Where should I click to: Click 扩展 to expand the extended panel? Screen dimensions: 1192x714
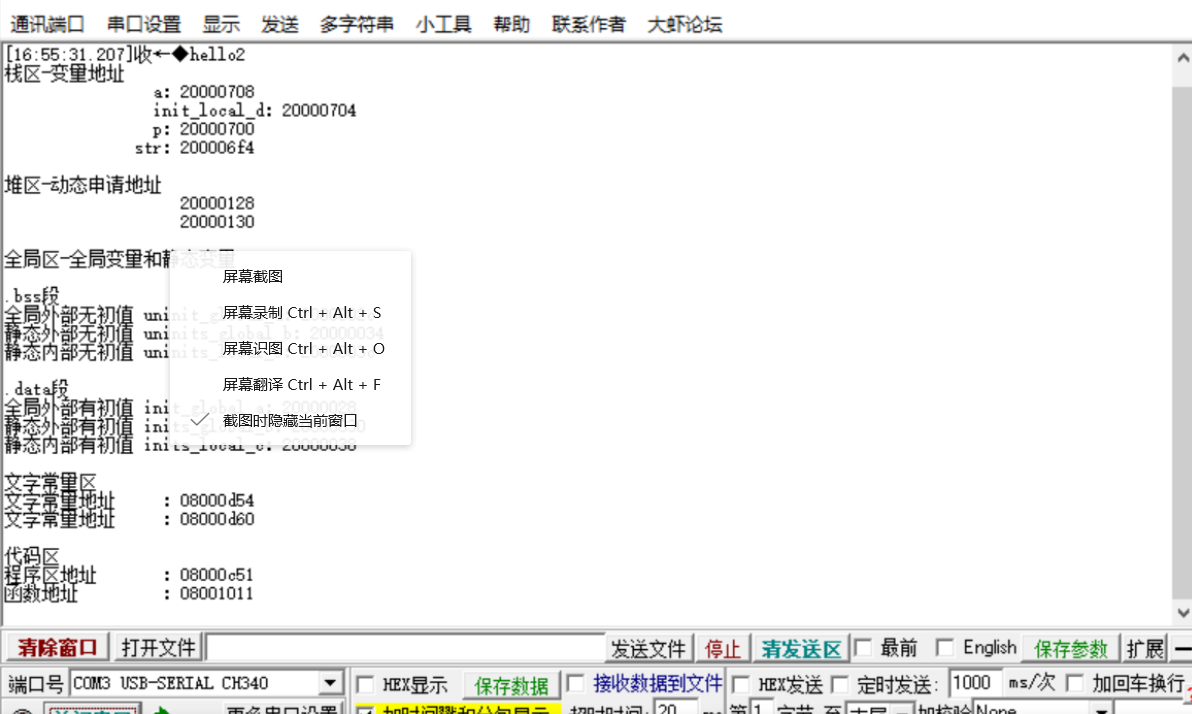coord(1145,648)
